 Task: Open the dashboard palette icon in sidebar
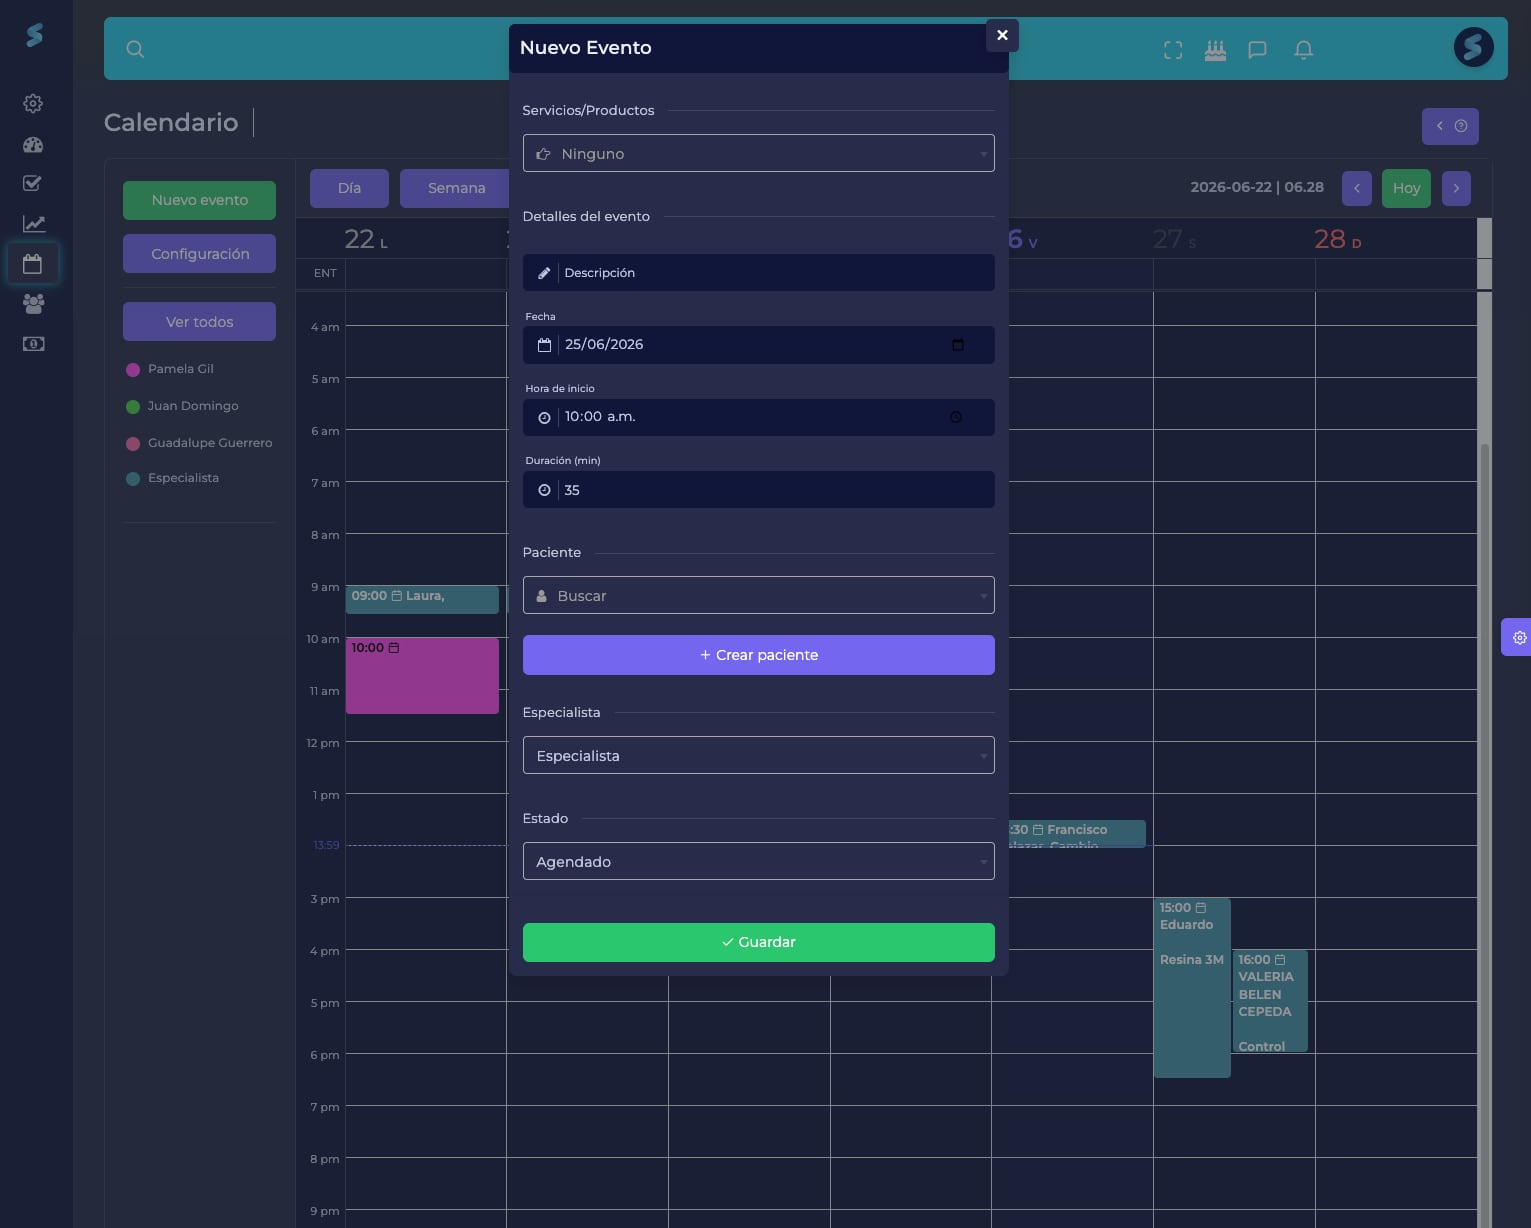(33, 144)
